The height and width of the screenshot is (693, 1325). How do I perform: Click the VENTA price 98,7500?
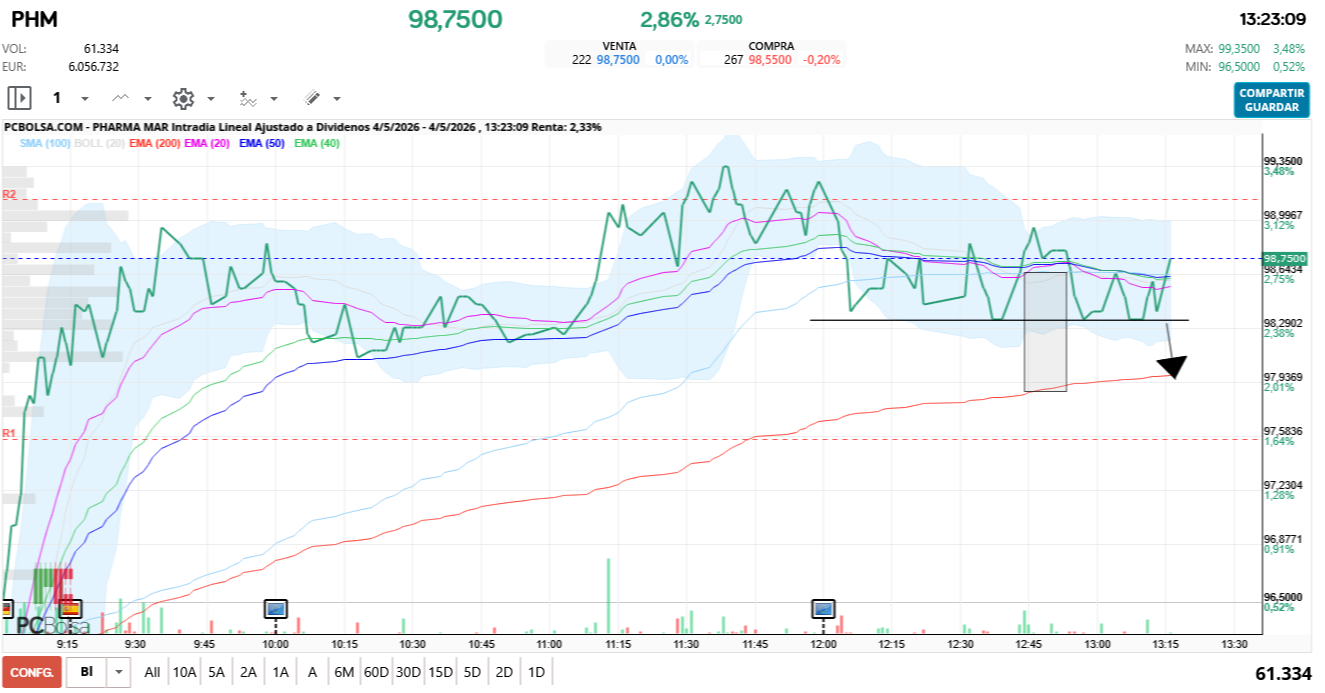pos(618,60)
